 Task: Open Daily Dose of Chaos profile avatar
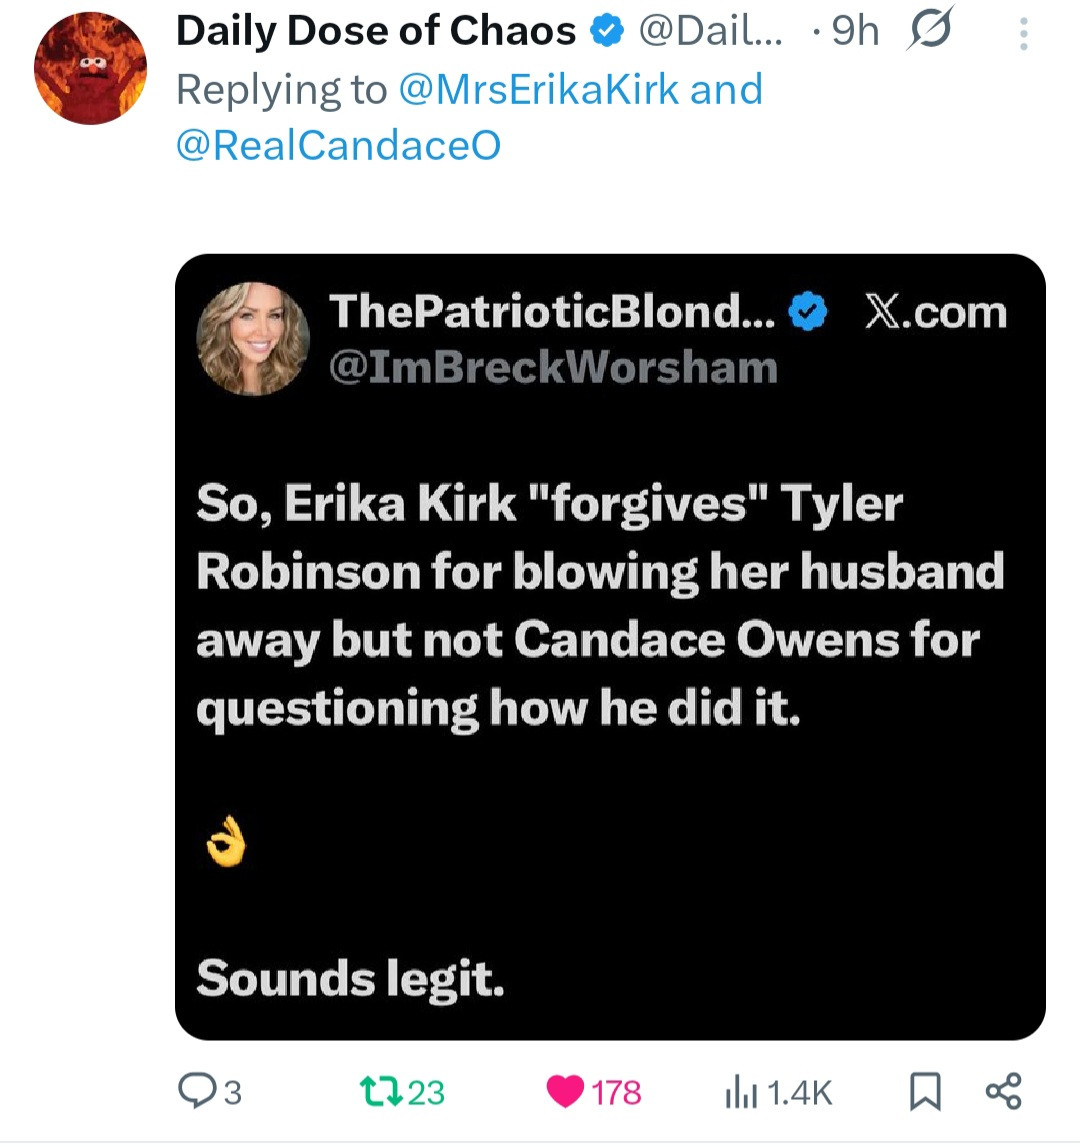tap(90, 69)
